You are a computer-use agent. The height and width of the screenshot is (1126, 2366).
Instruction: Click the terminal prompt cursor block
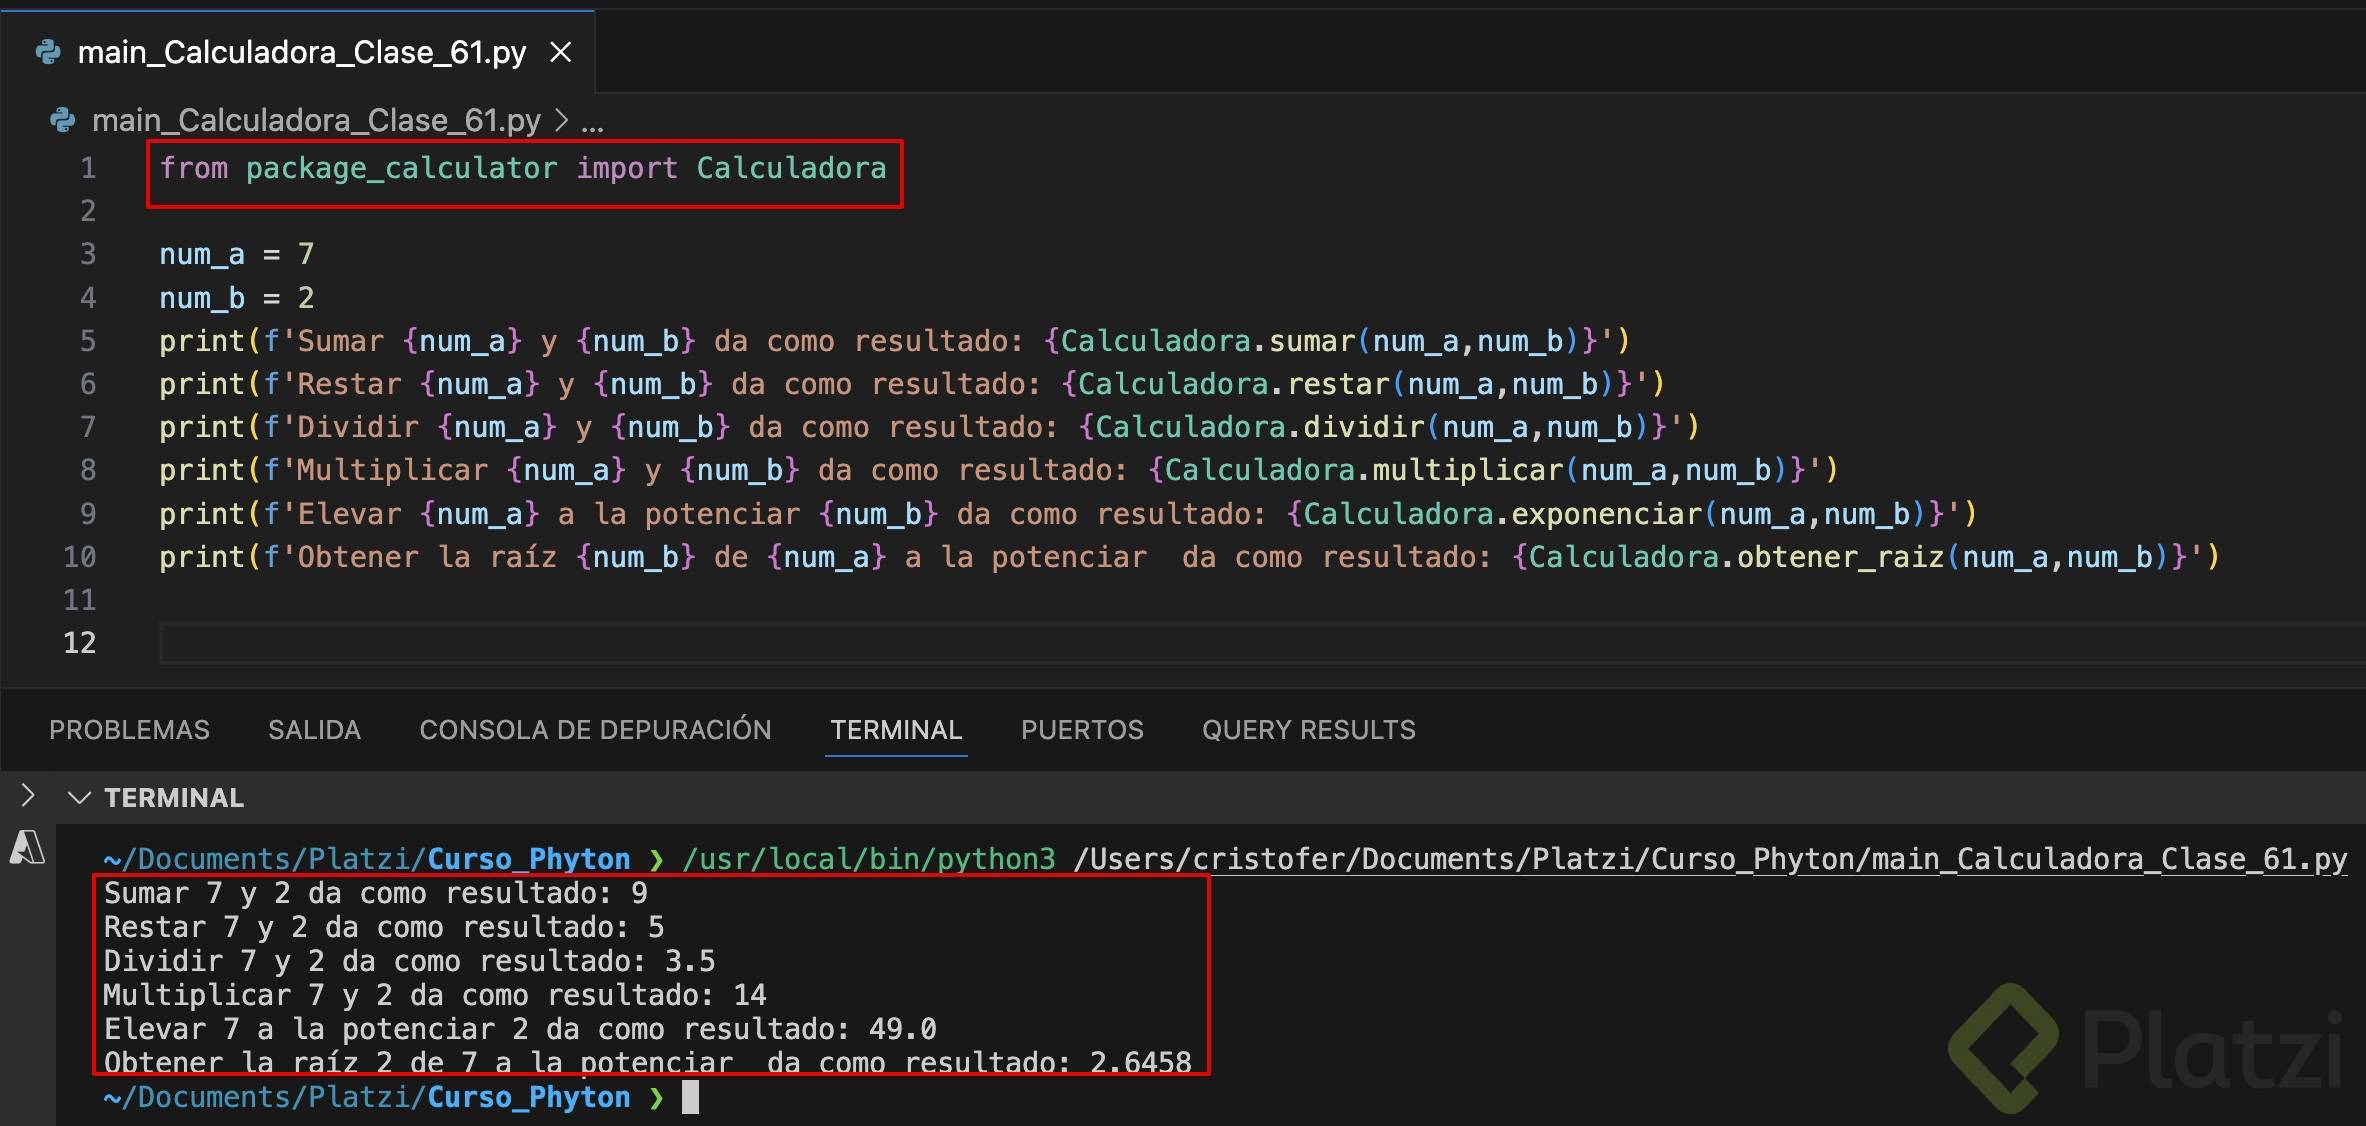coord(690,1097)
